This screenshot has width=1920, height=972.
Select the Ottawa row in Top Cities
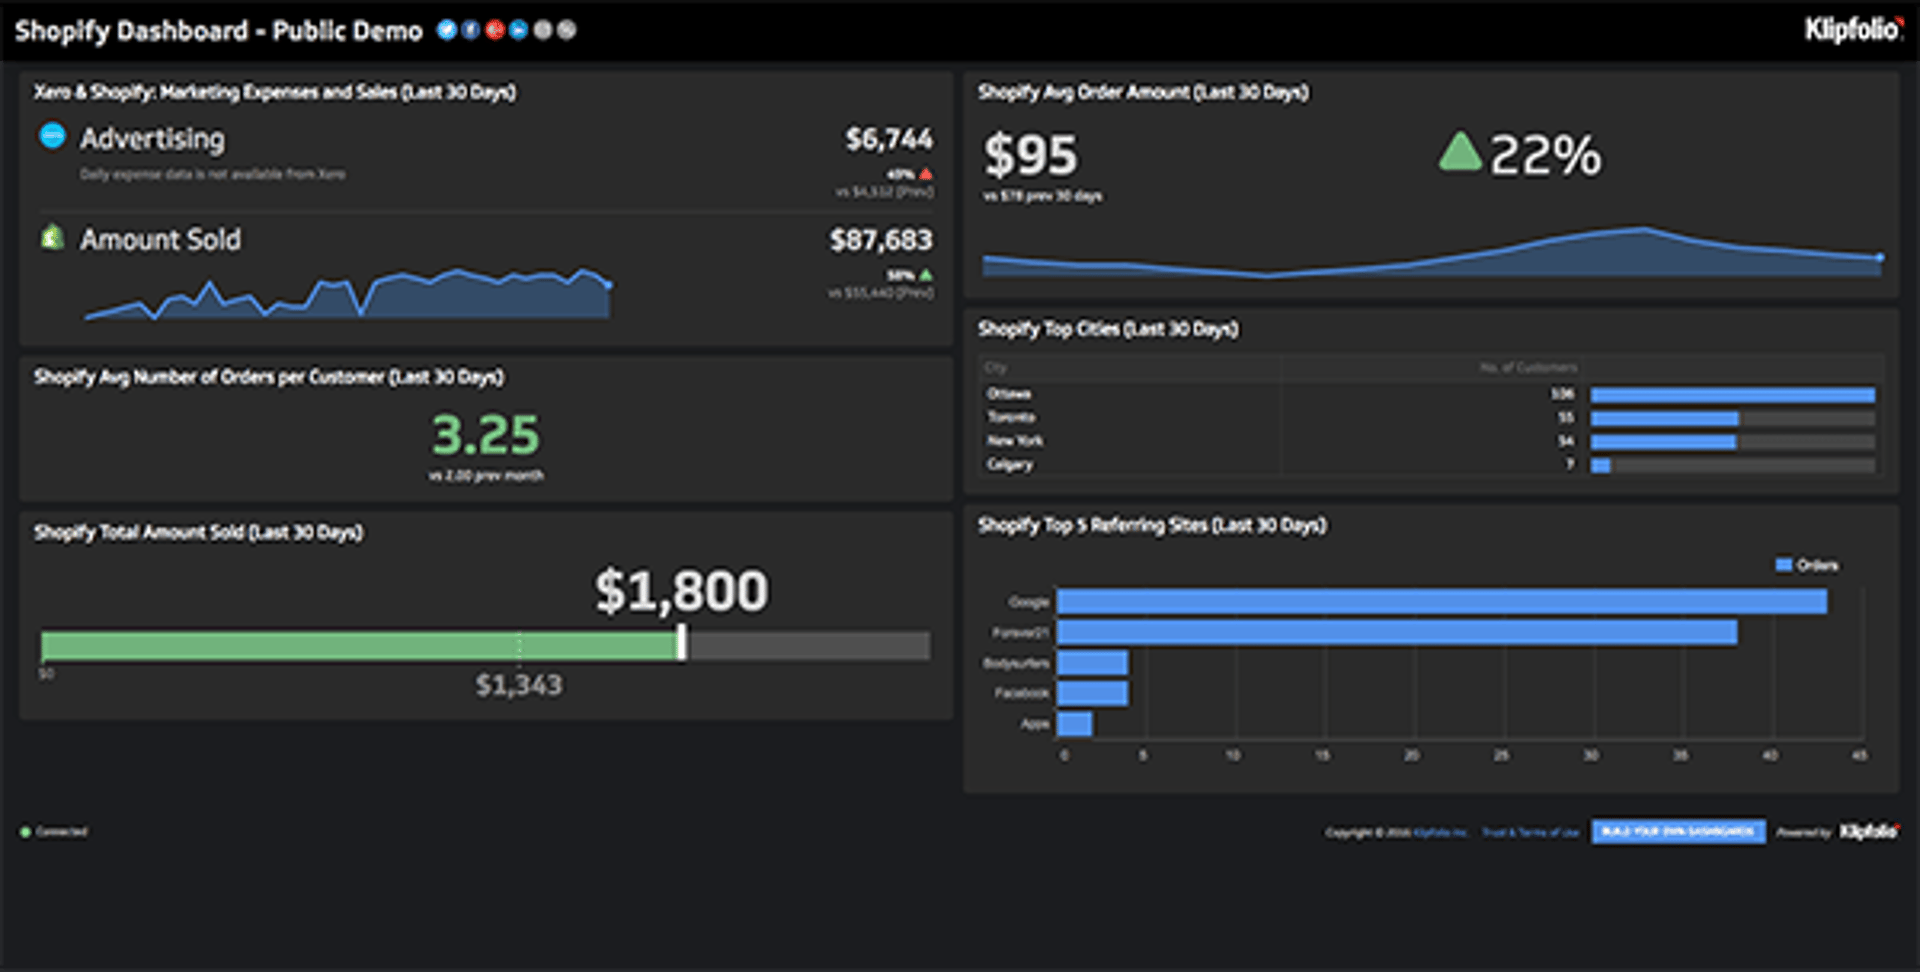pyautogui.click(x=1010, y=394)
